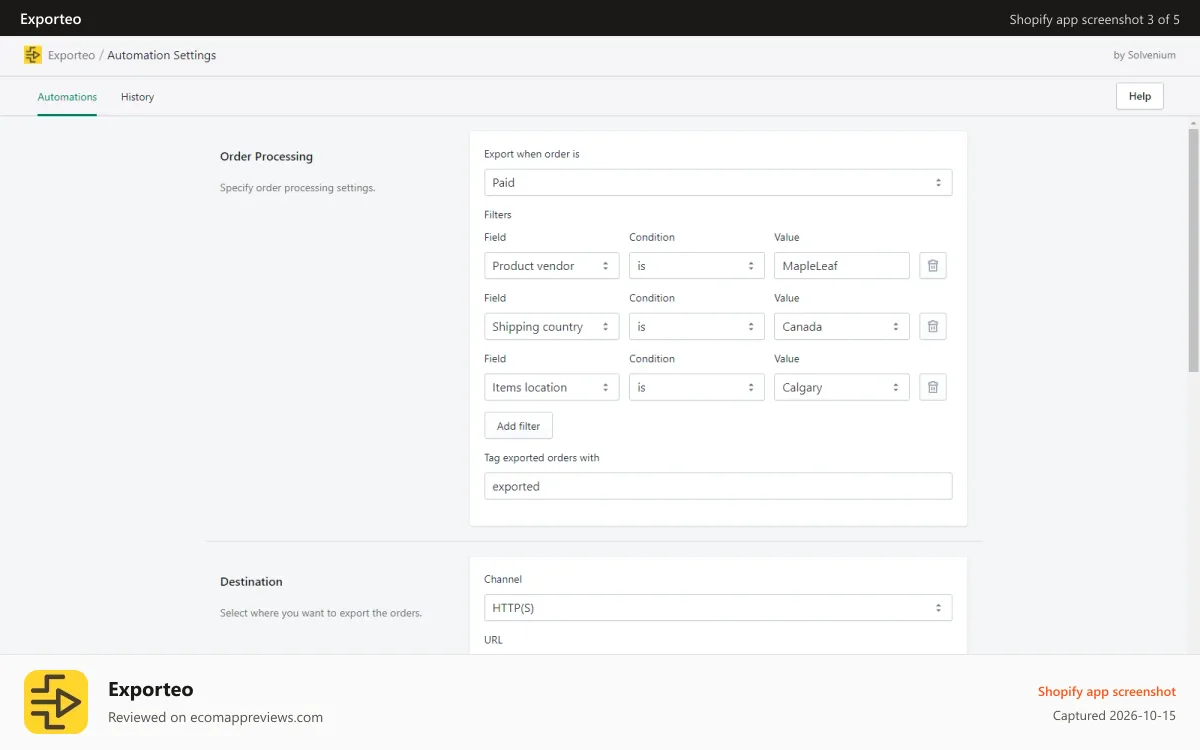Click the 'Channel' label

pos(503,579)
